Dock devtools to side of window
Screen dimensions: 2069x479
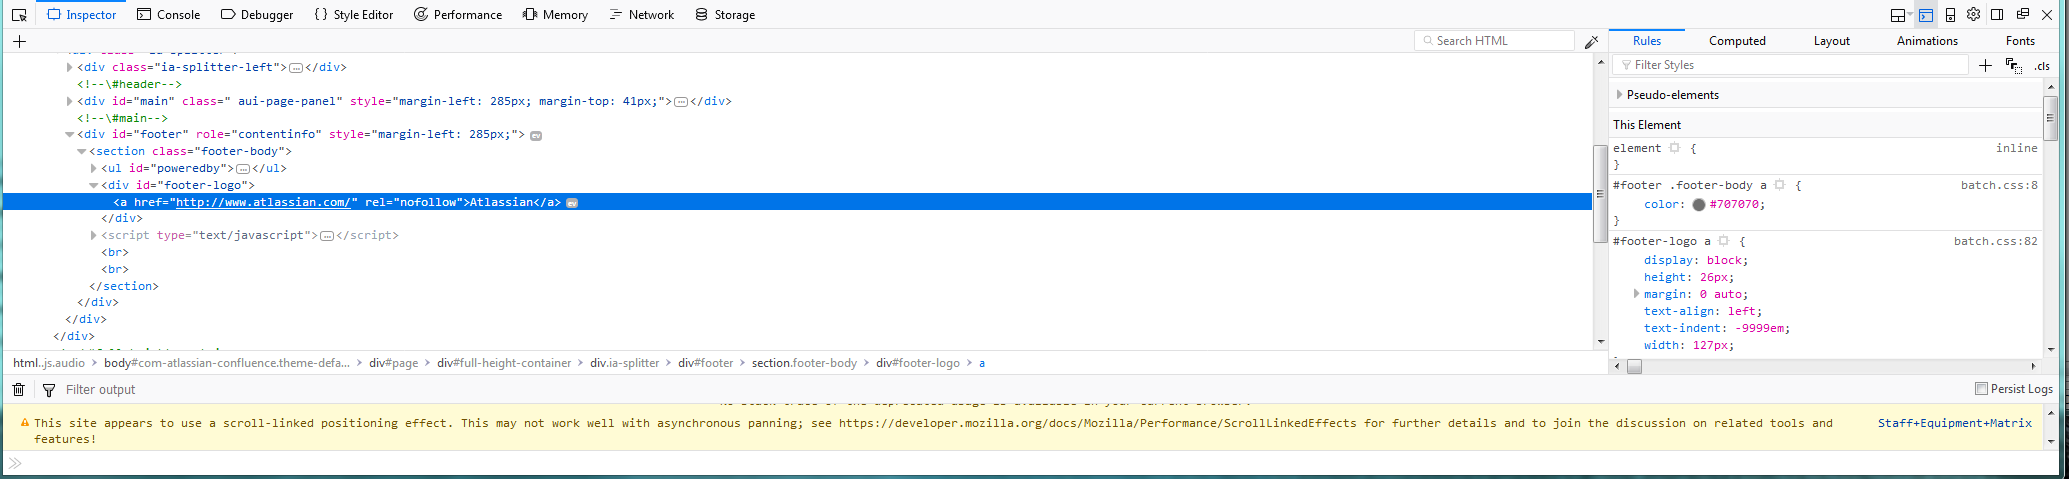click(1997, 14)
